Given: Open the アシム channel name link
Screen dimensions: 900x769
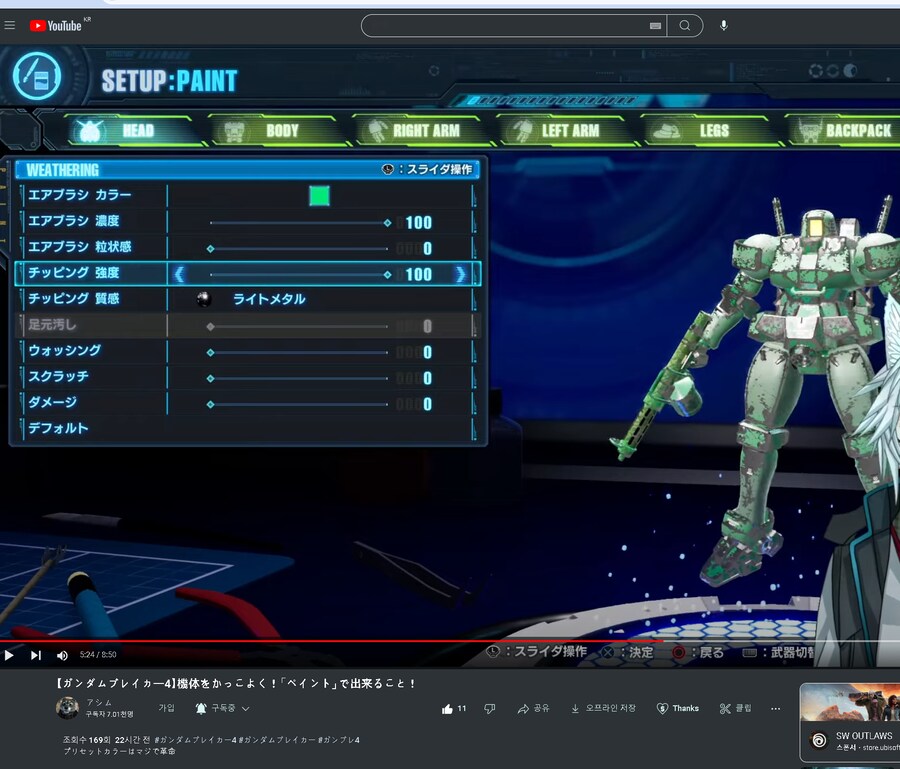Looking at the screenshot, I should point(99,702).
